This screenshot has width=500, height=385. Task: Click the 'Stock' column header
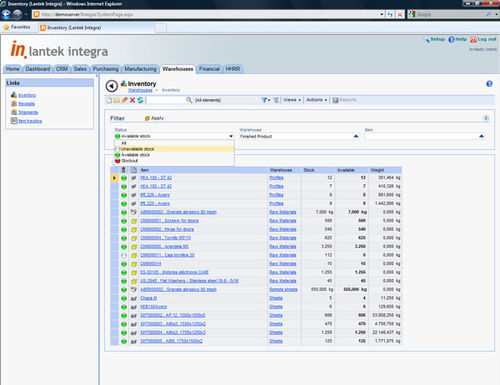[309, 170]
